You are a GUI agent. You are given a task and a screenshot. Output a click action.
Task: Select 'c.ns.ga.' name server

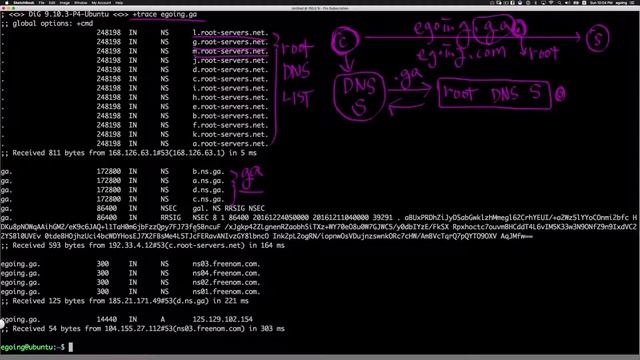tap(208, 199)
